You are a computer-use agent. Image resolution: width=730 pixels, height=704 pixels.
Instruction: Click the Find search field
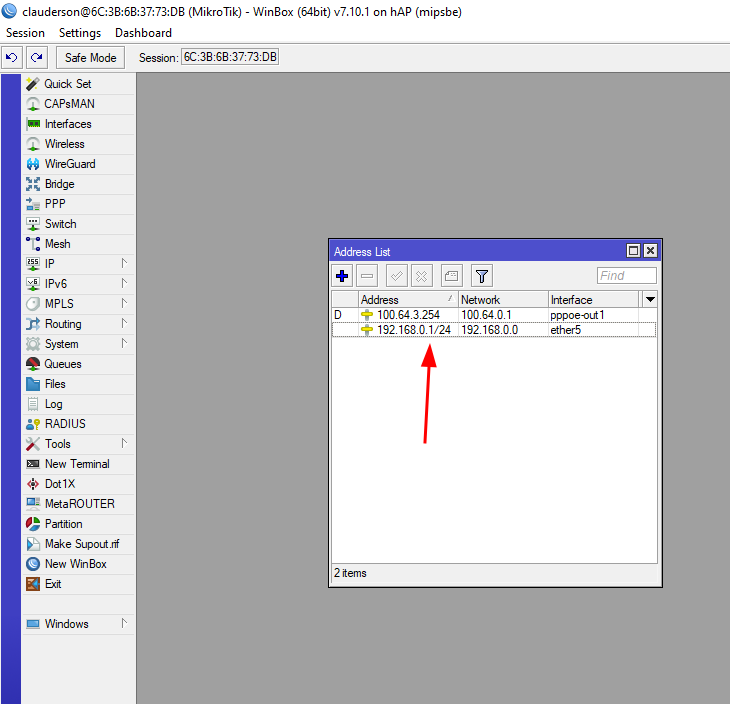[626, 276]
